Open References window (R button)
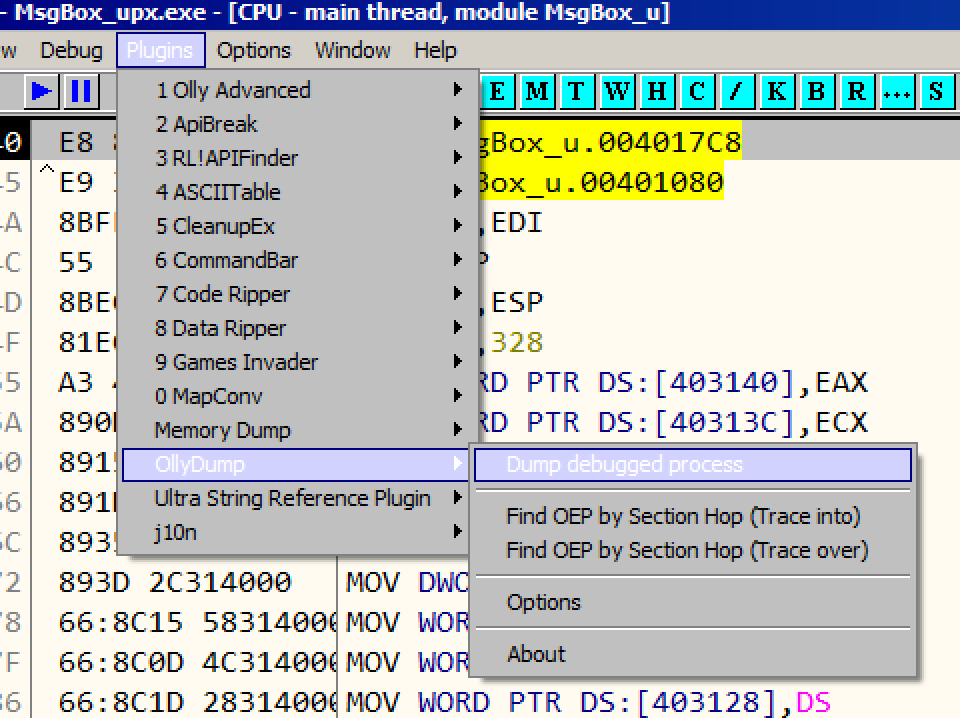960x718 pixels. [x=857, y=92]
